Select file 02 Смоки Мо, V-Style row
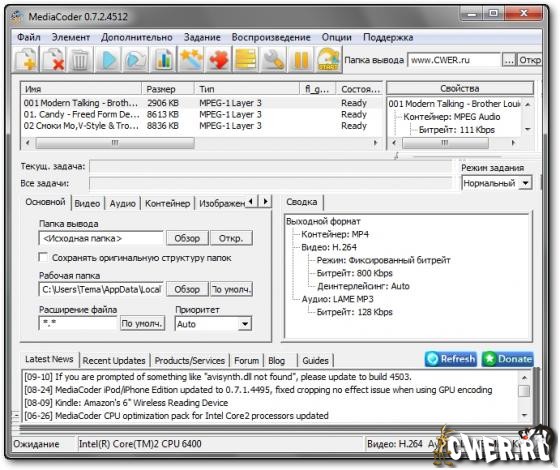 (x=201, y=126)
